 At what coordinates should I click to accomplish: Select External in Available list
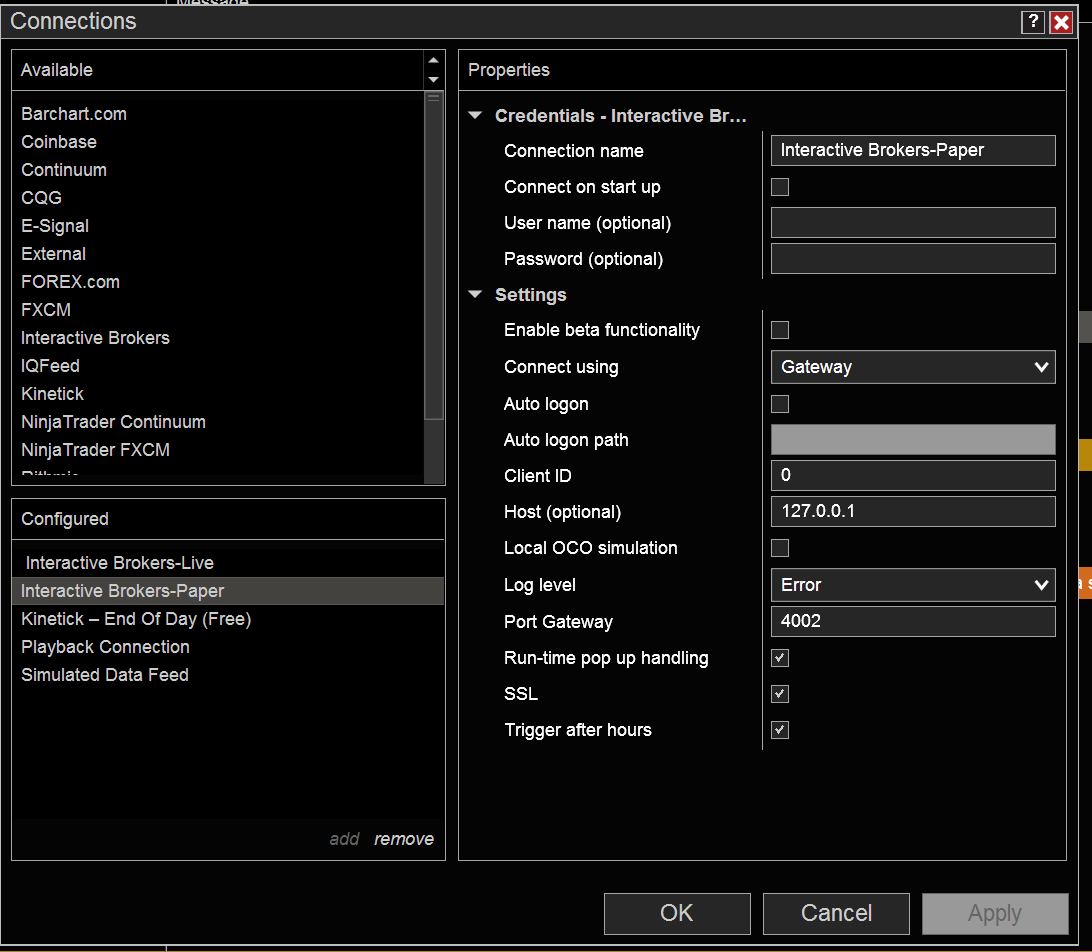[54, 254]
